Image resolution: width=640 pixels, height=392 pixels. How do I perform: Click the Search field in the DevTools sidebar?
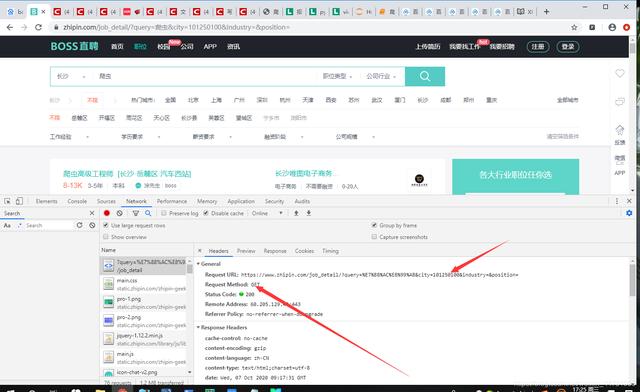click(x=49, y=225)
